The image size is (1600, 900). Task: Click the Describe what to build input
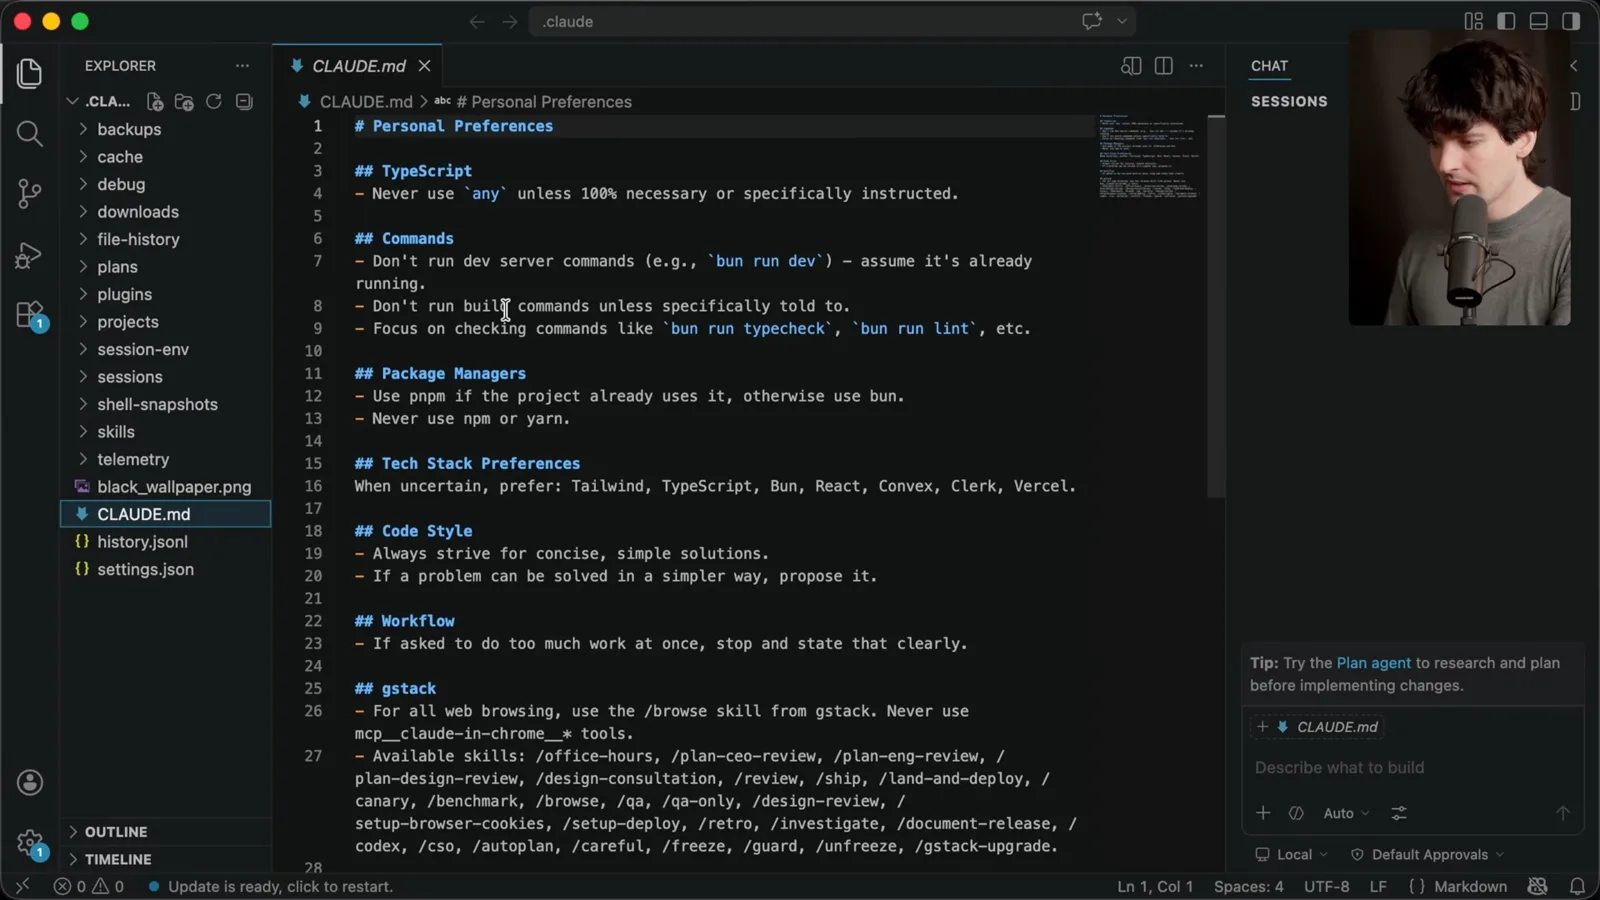pyautogui.click(x=1412, y=768)
